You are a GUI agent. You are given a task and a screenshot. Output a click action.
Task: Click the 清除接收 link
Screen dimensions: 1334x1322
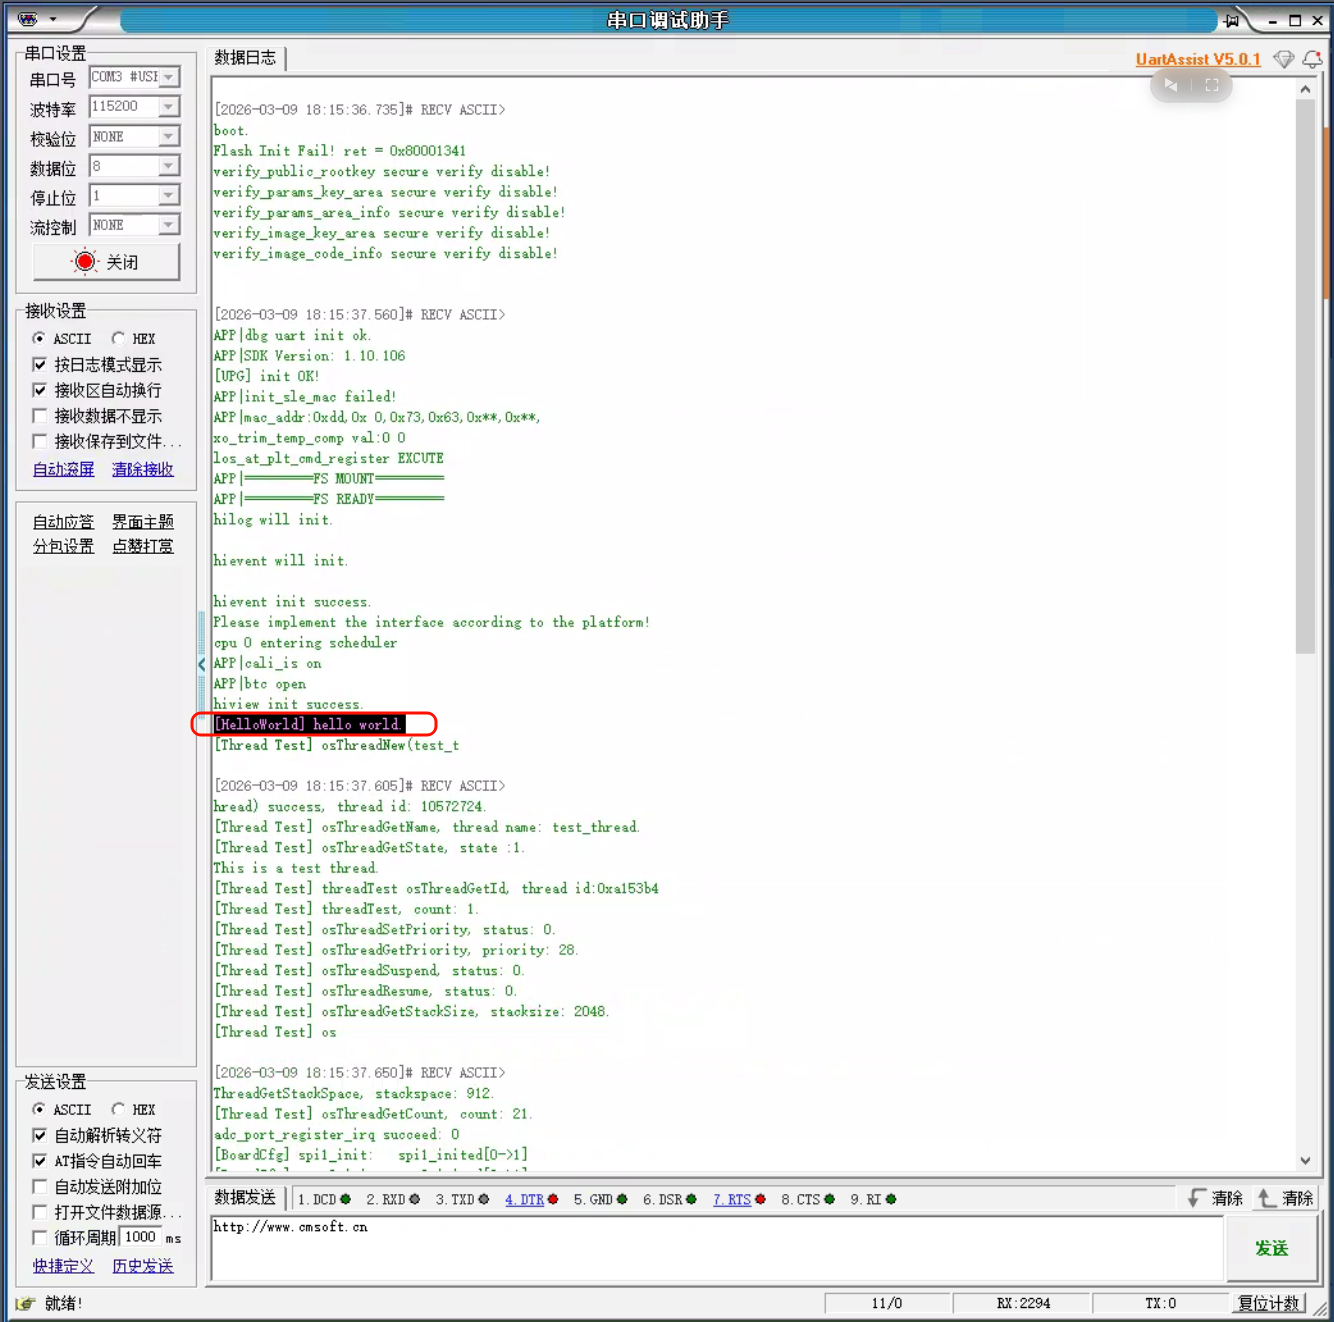[x=143, y=469]
